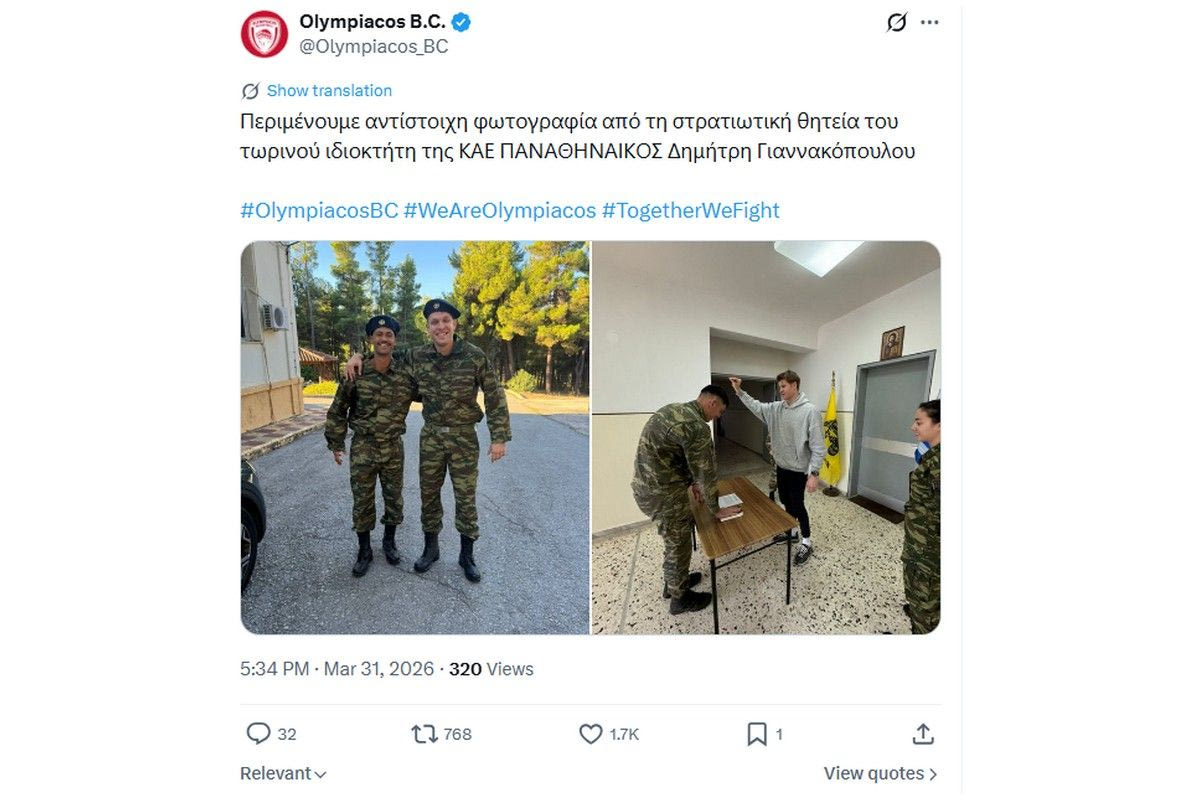Expand the Relevant sort dropdown
Image resolution: width=1200 pixels, height=800 pixels.
(284, 773)
